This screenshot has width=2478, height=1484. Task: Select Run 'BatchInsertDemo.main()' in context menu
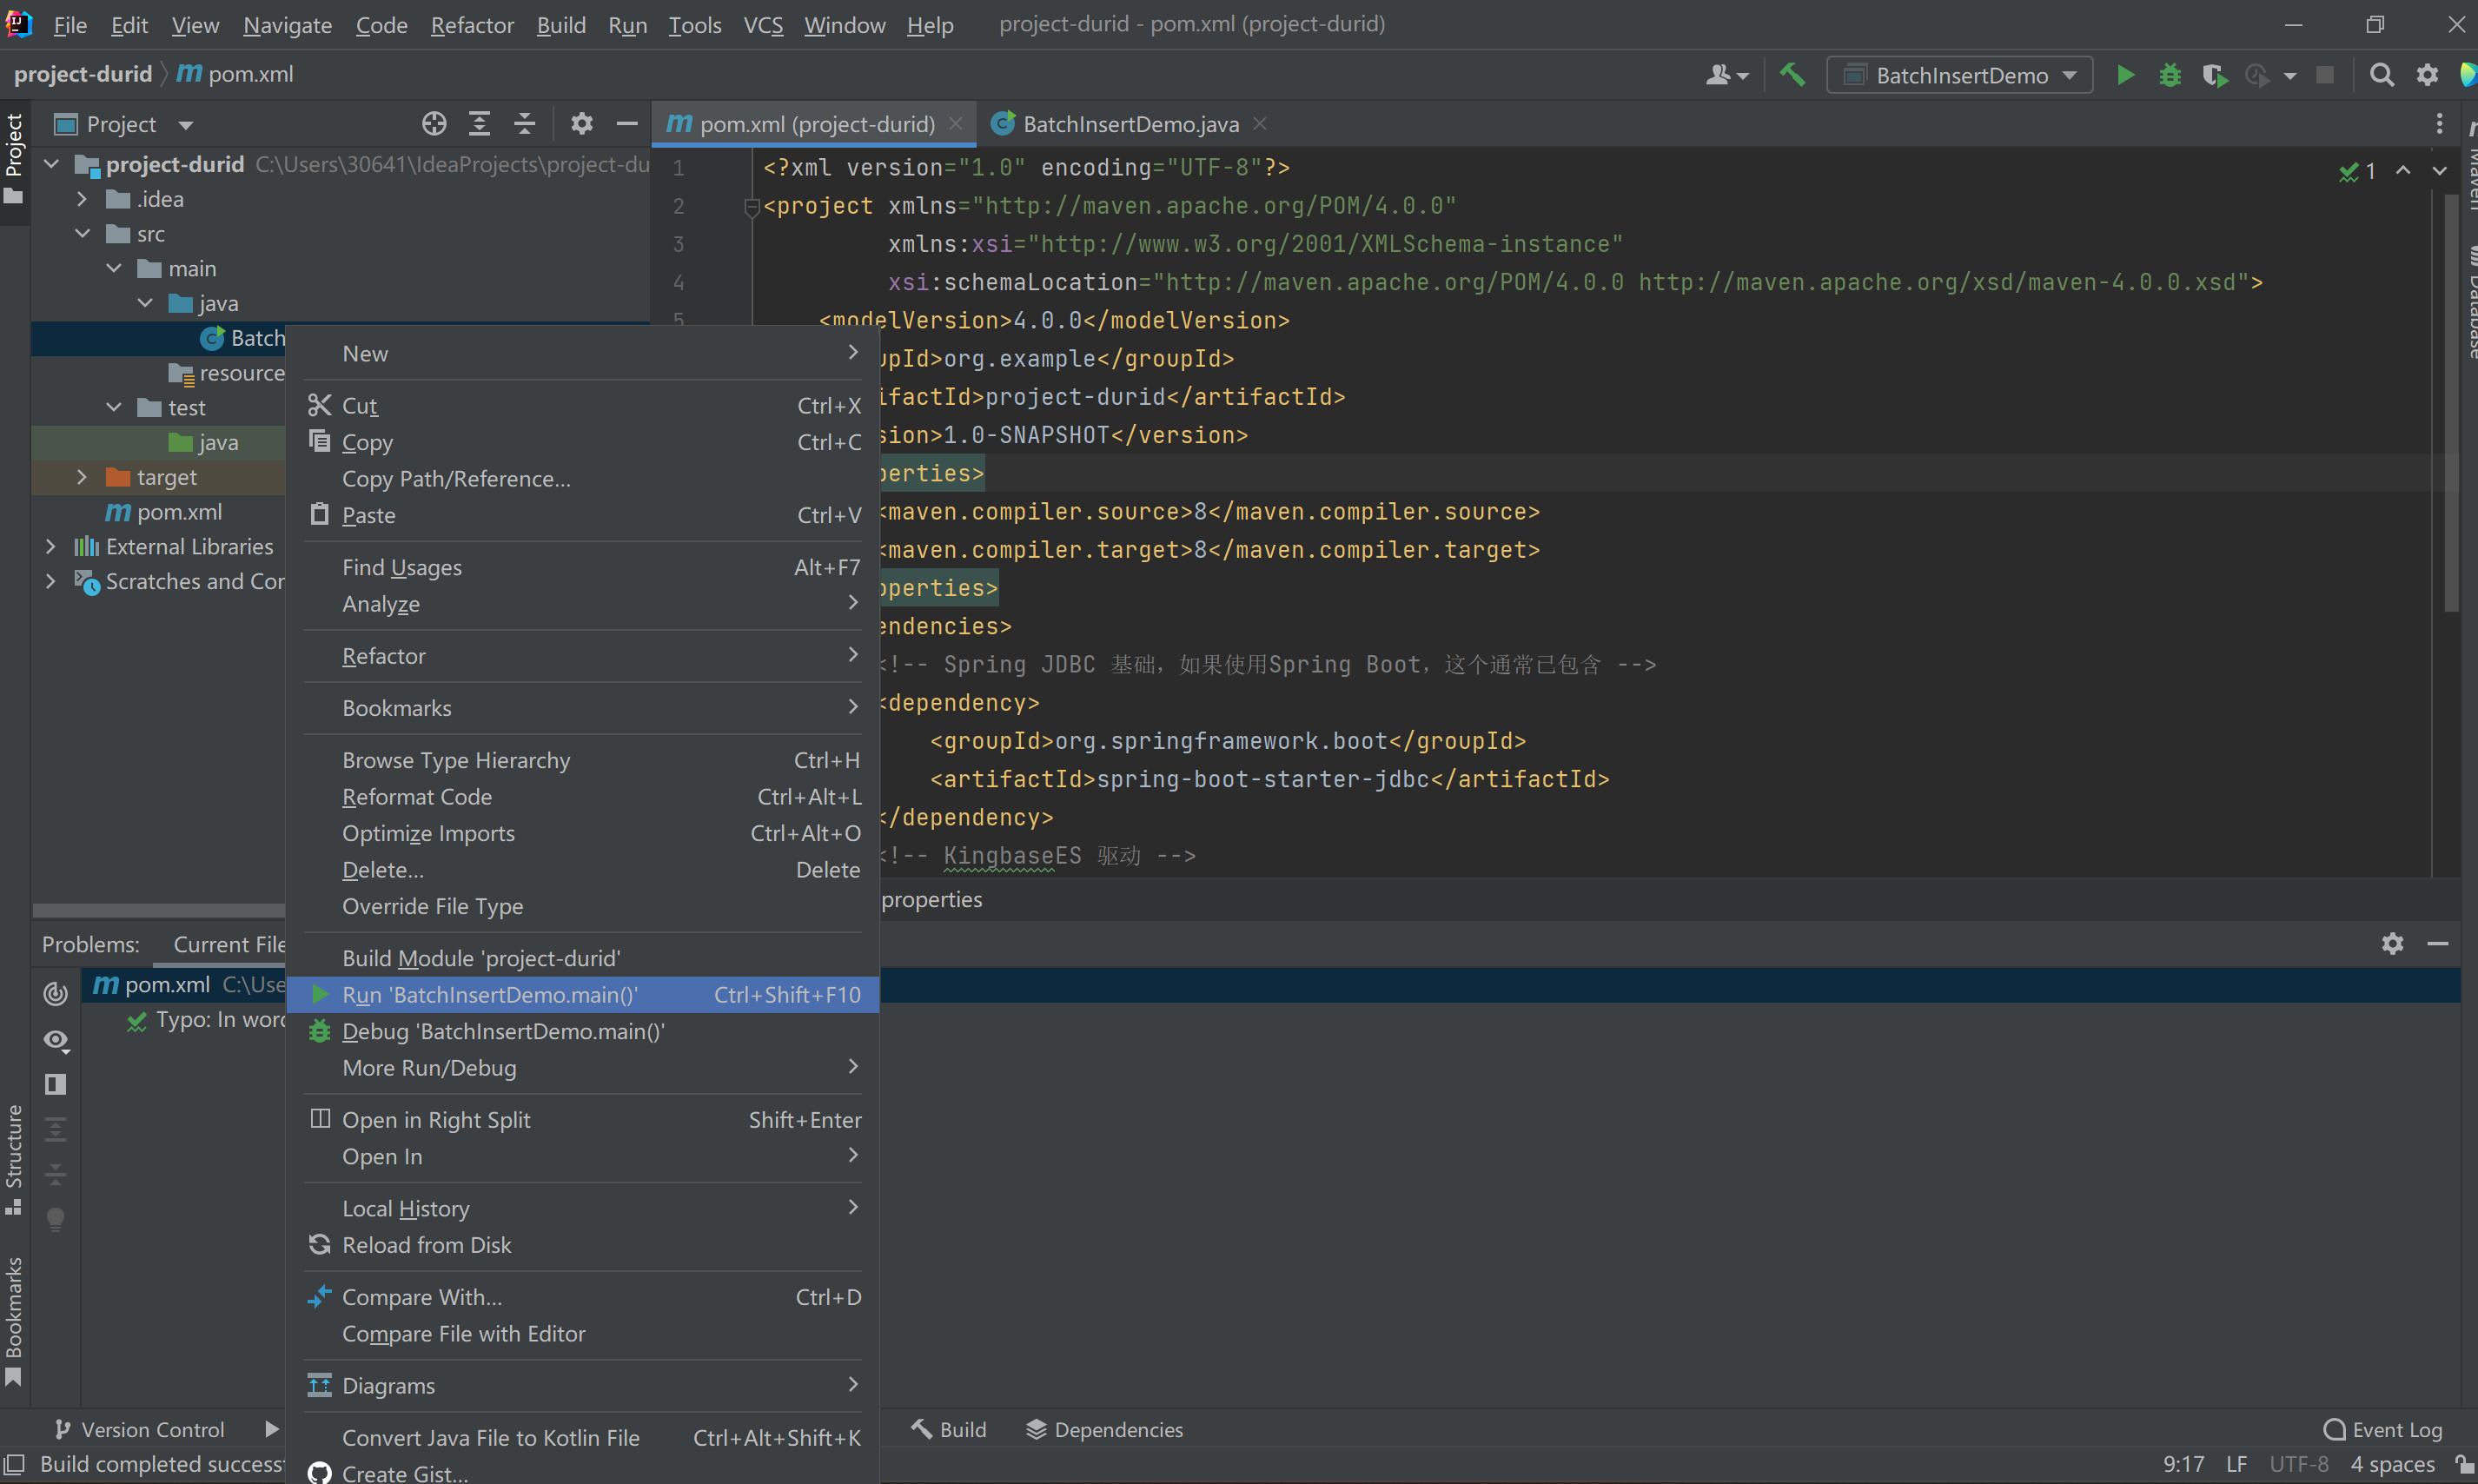point(490,995)
